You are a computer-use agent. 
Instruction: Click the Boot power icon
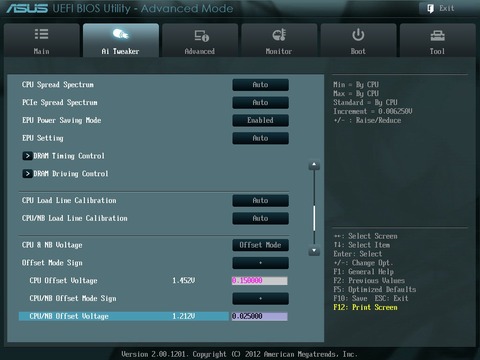coord(358,35)
